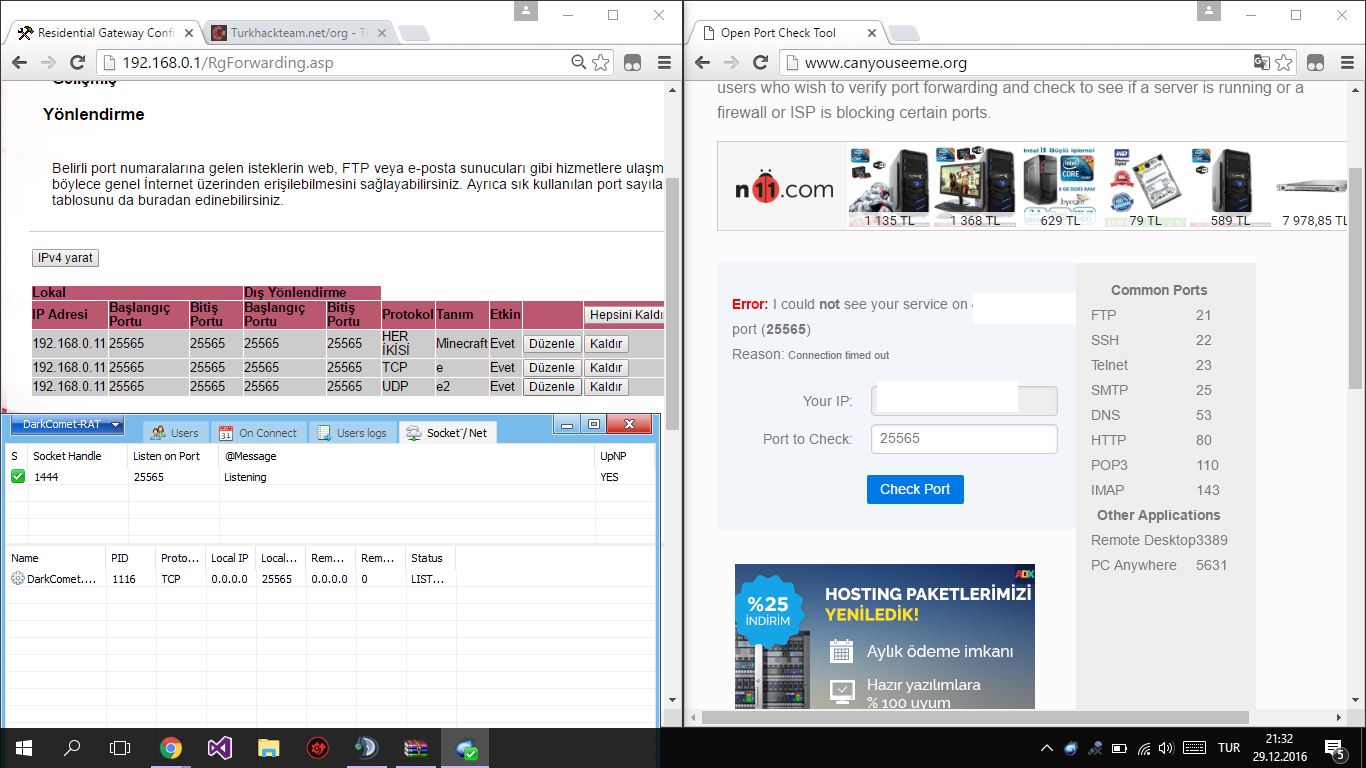The width and height of the screenshot is (1366, 768).
Task: Click the red gear app icon on the taskbar
Action: click(318, 747)
